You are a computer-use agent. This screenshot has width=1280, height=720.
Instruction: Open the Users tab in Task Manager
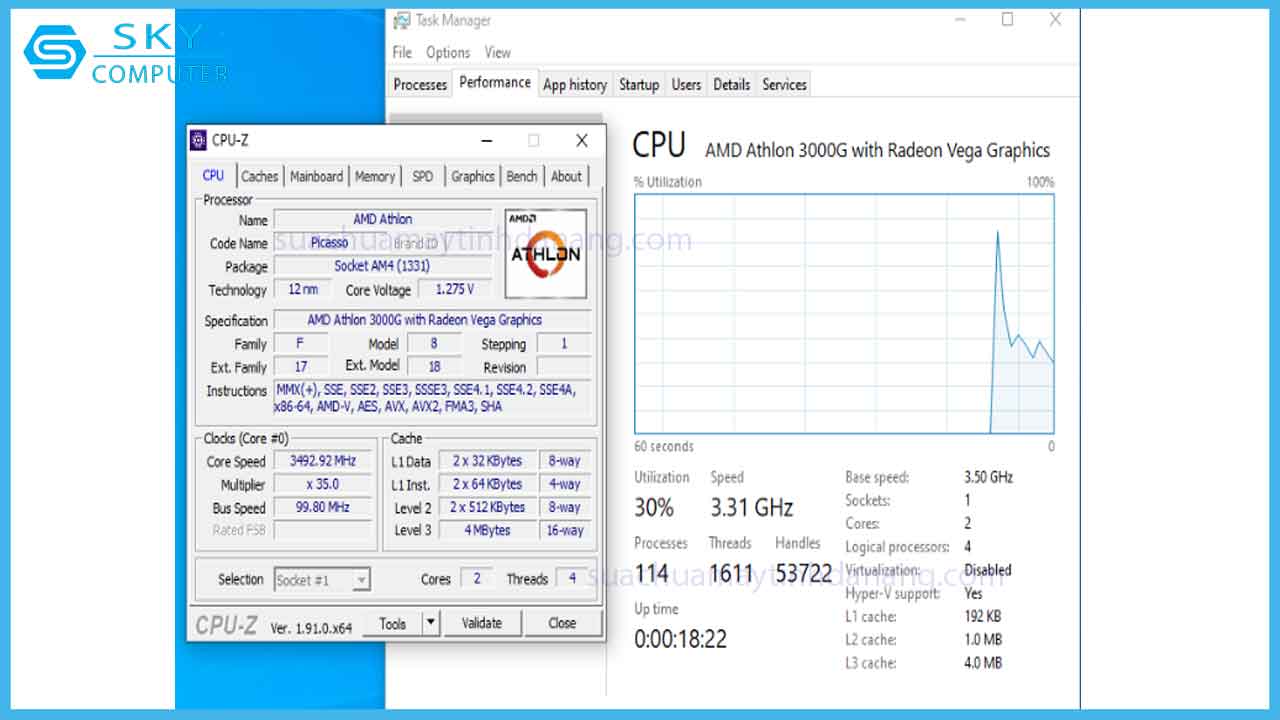point(686,85)
